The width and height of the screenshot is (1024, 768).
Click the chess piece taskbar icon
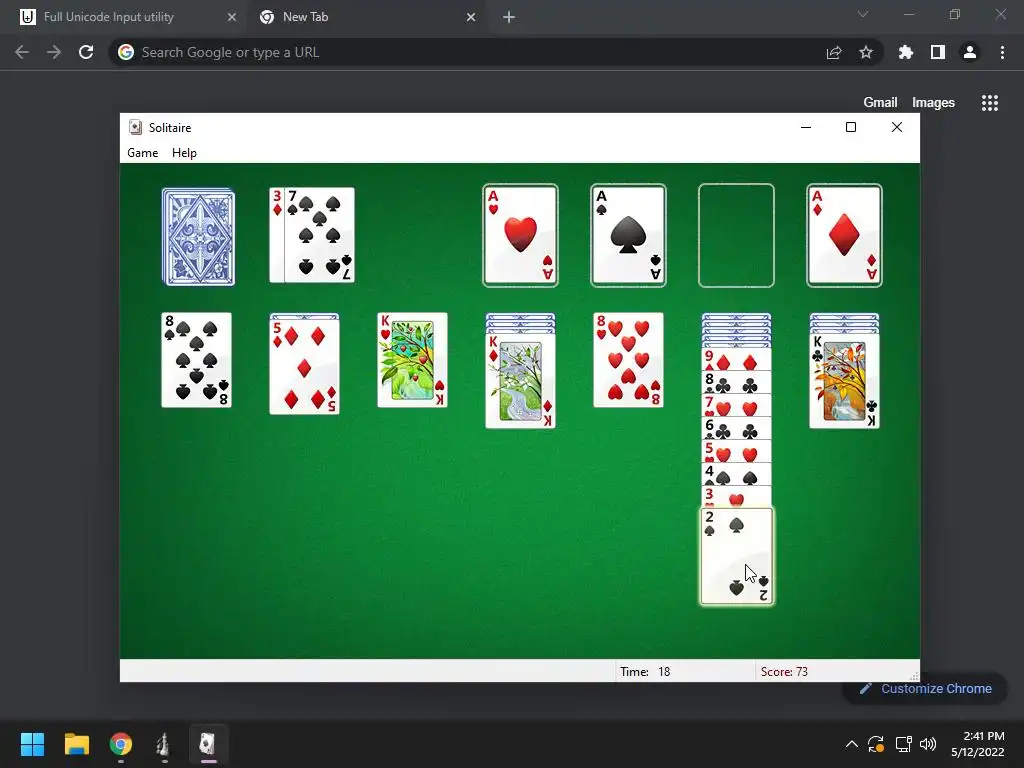[x=164, y=744]
